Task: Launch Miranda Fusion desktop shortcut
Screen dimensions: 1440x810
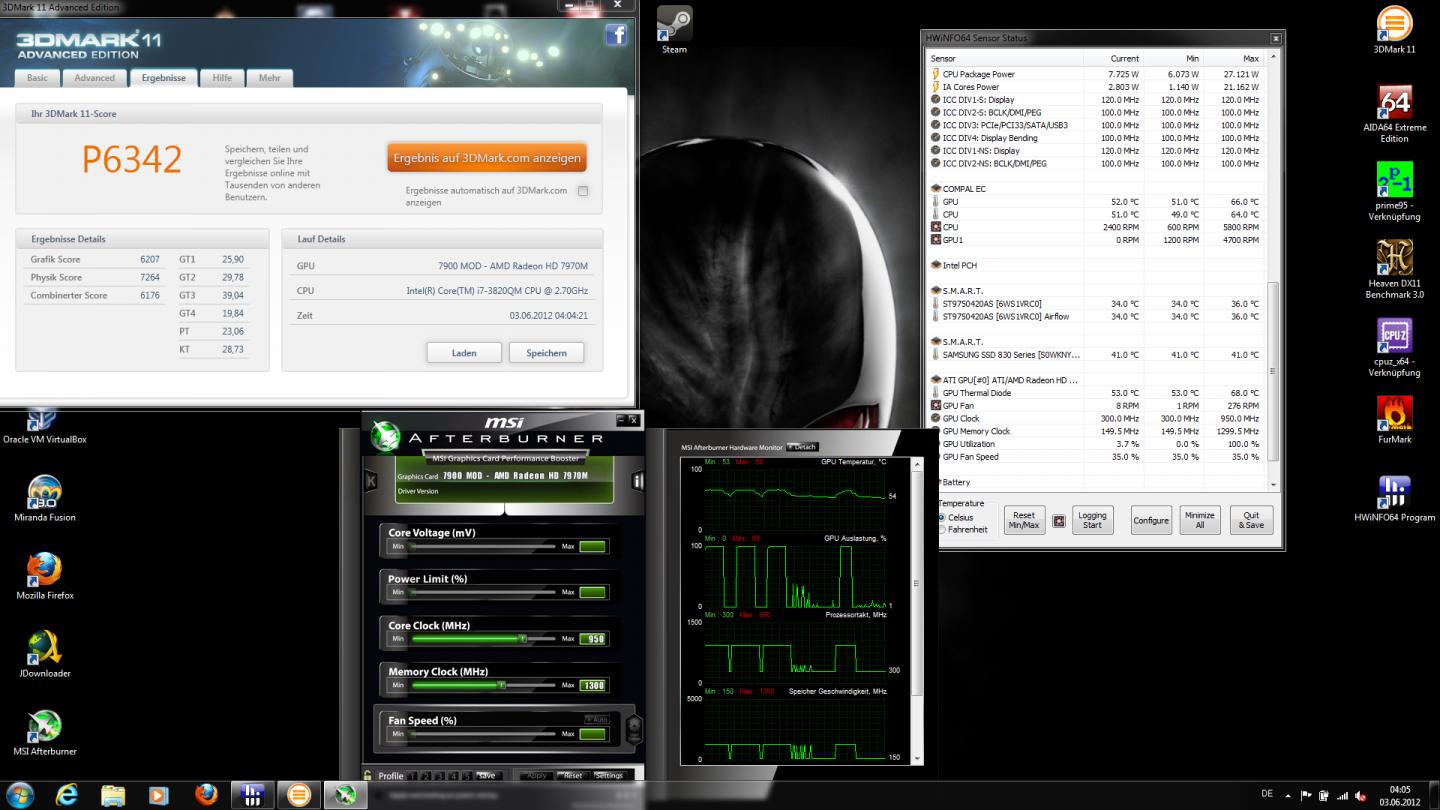Action: pyautogui.click(x=45, y=498)
